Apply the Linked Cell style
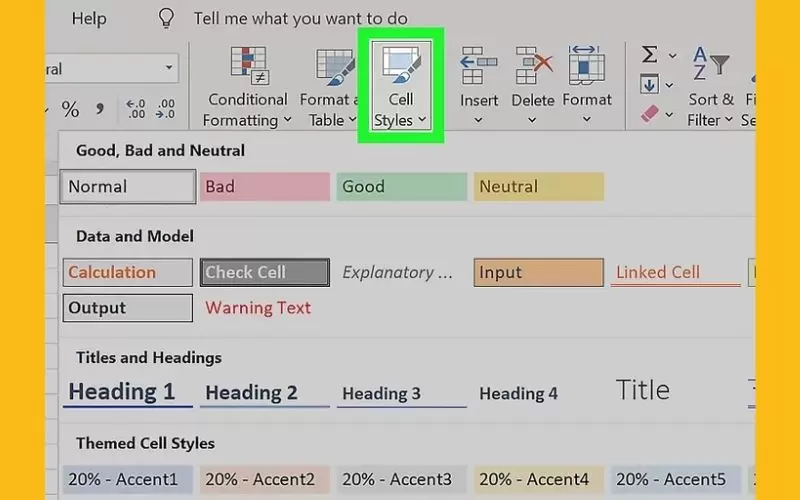The height and width of the screenshot is (500, 800). click(x=676, y=272)
